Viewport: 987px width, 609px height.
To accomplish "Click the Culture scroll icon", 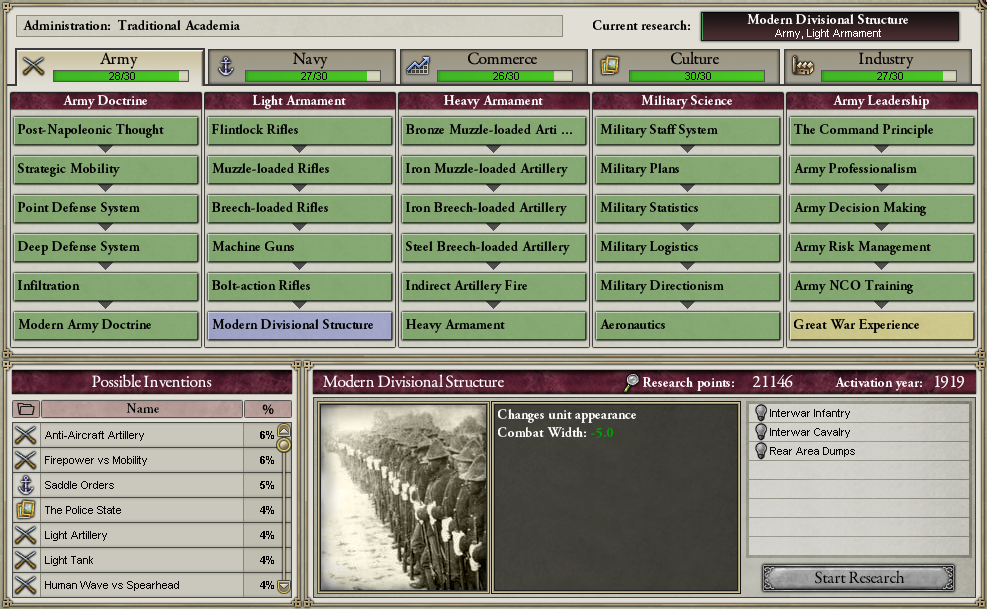I will pos(609,65).
